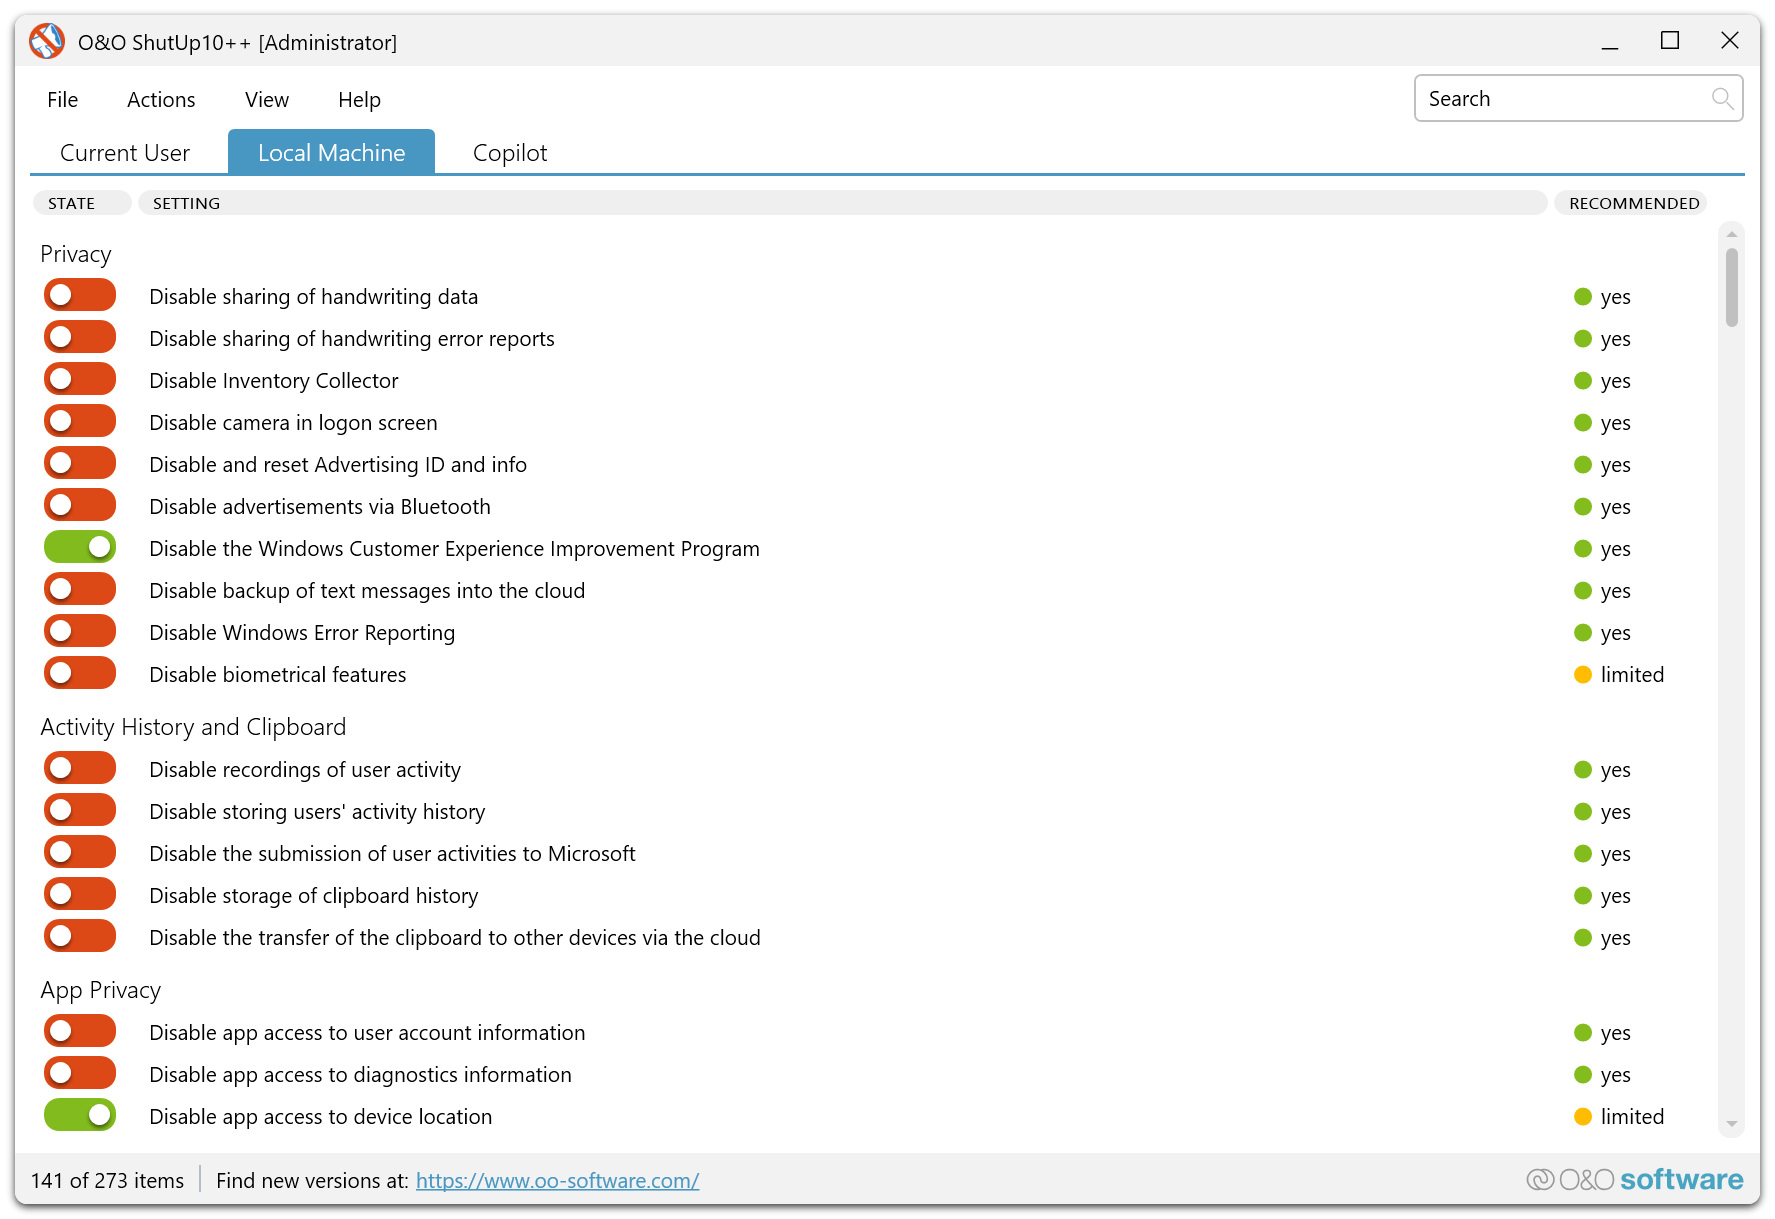Image resolution: width=1775 pixels, height=1219 pixels.
Task: Click into the Search field
Action: click(x=1560, y=99)
